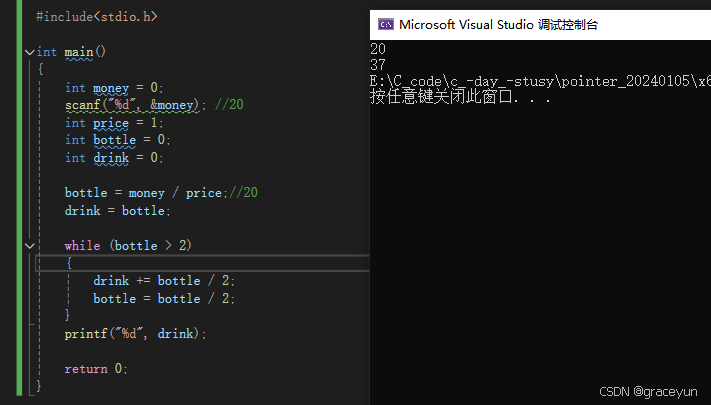Click the 'int drink = 0;' line
711x405 pixels.
[114, 158]
